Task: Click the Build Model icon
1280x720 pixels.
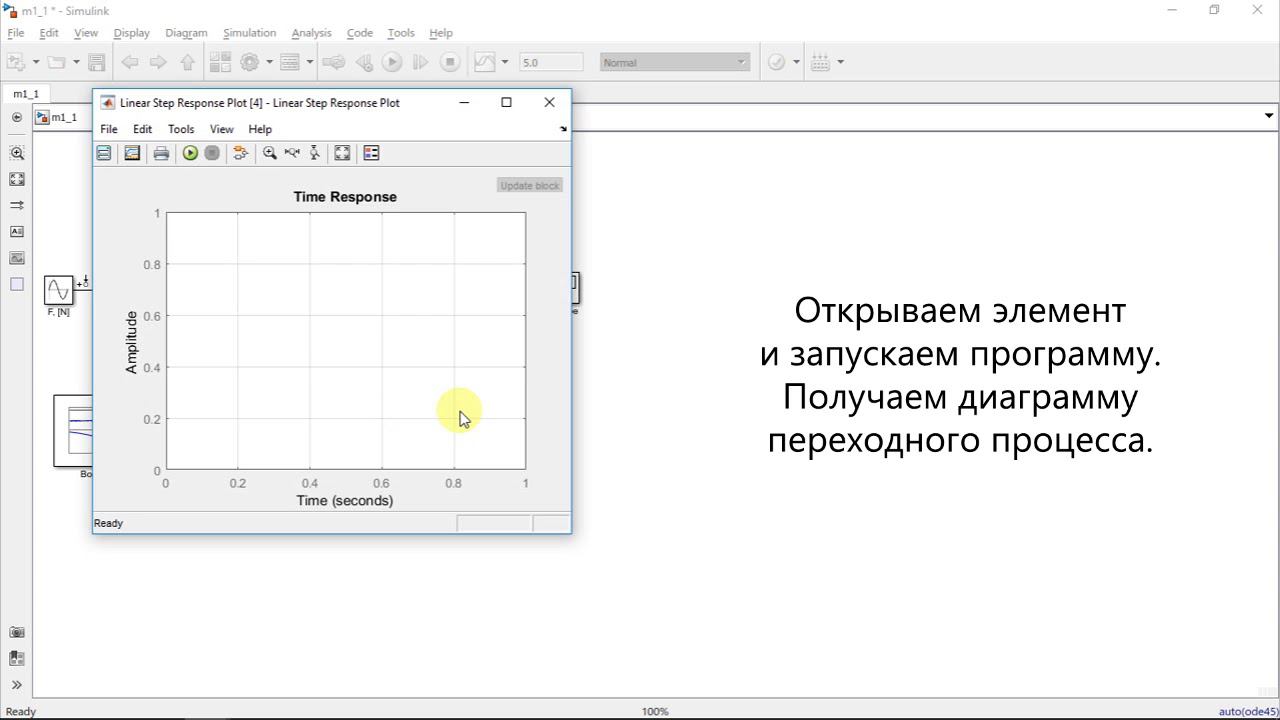Action: [x=820, y=62]
